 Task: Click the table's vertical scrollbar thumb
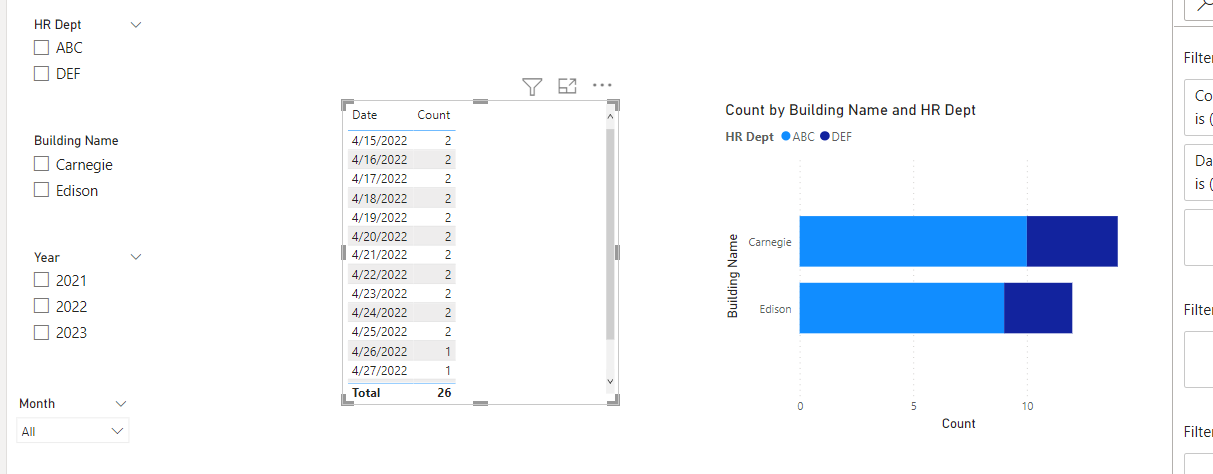[x=610, y=234]
